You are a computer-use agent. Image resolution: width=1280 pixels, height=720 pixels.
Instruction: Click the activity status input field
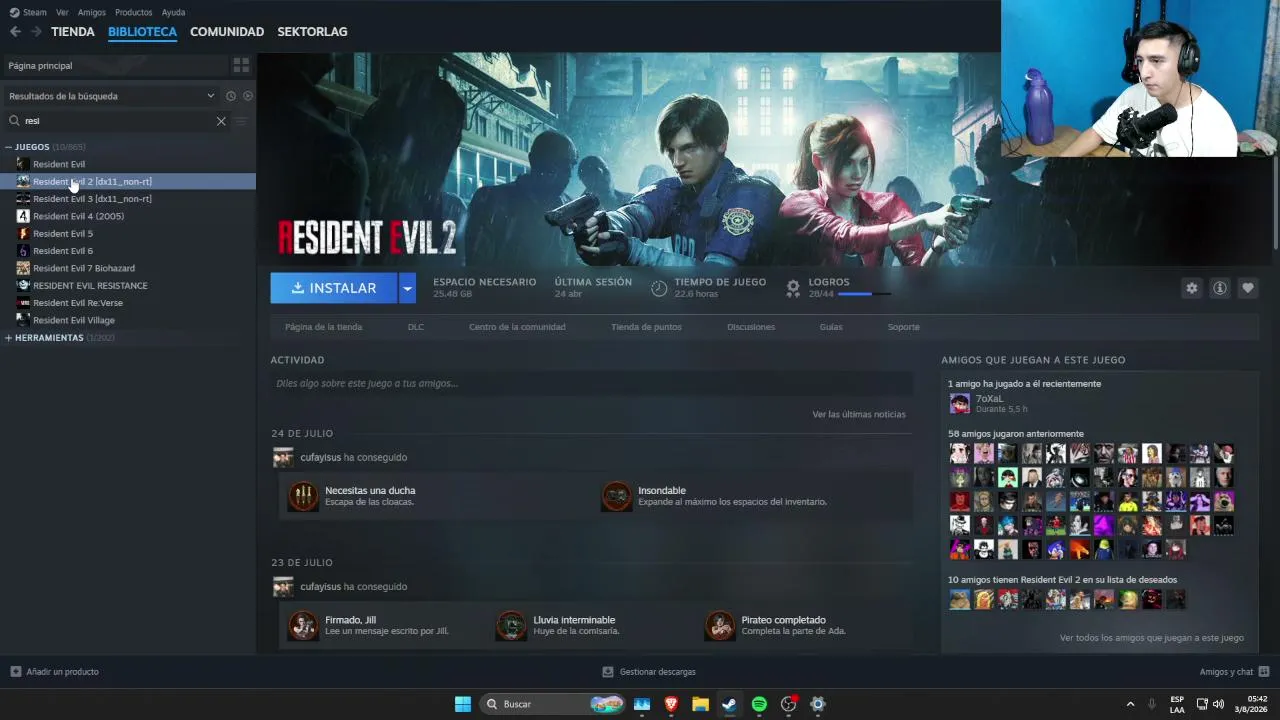(x=591, y=383)
